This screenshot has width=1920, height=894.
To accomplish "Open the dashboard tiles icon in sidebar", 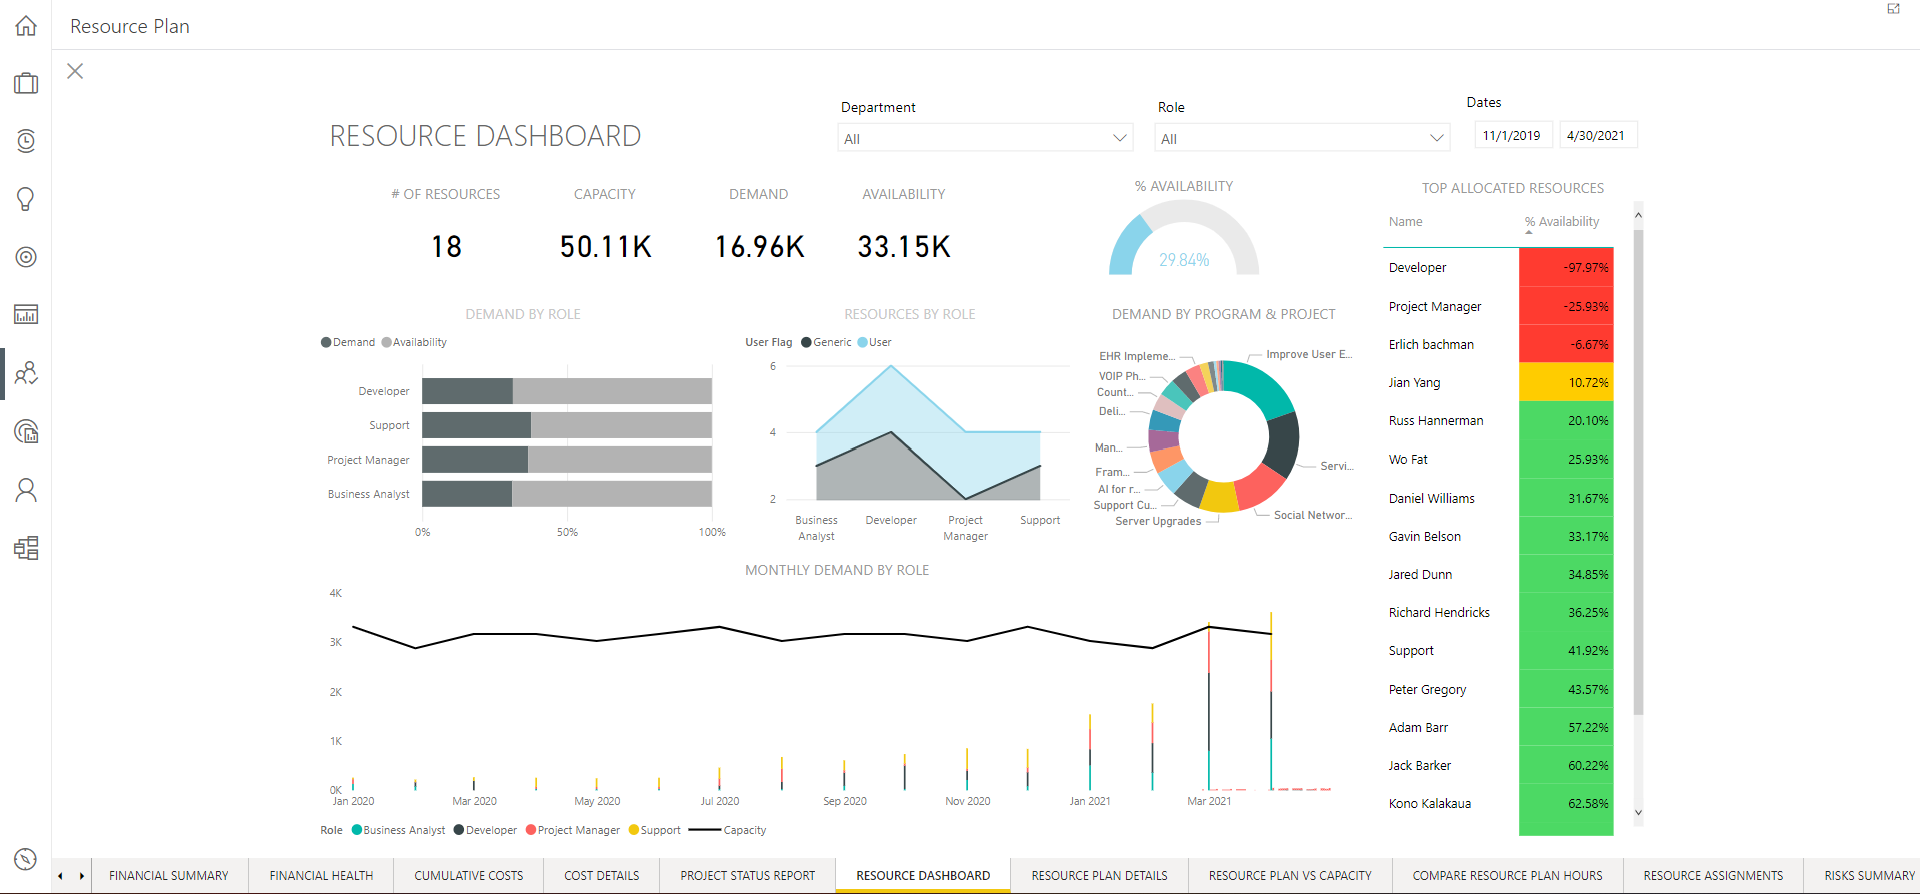I will click(x=26, y=548).
